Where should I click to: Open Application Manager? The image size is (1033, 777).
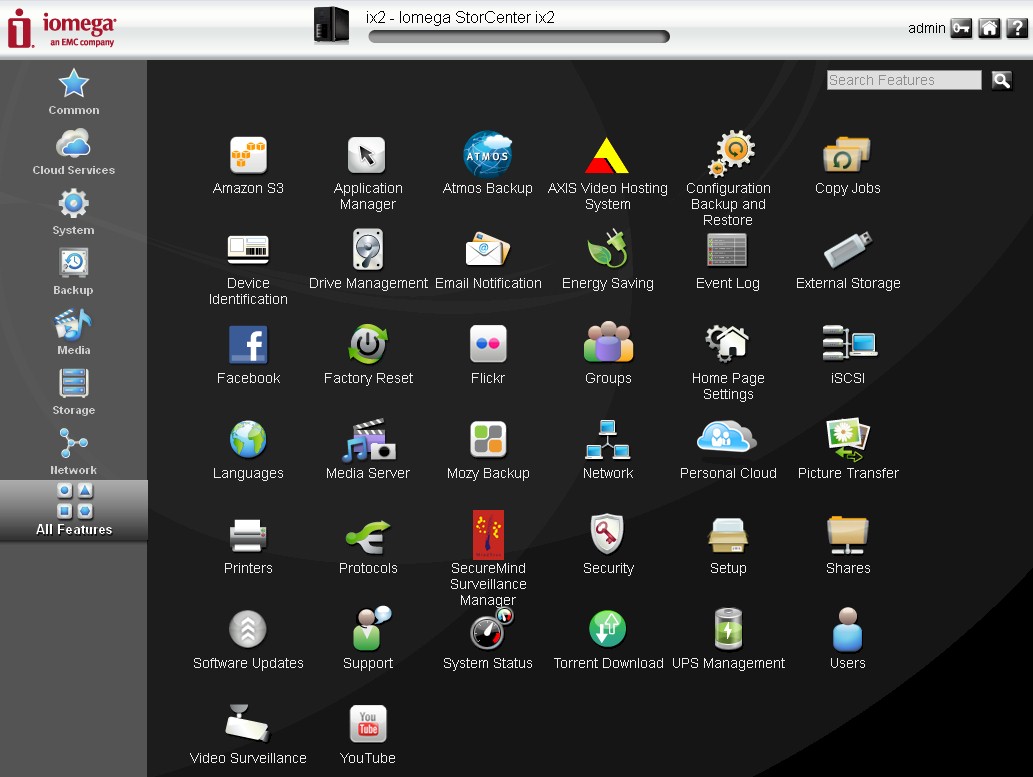368,173
